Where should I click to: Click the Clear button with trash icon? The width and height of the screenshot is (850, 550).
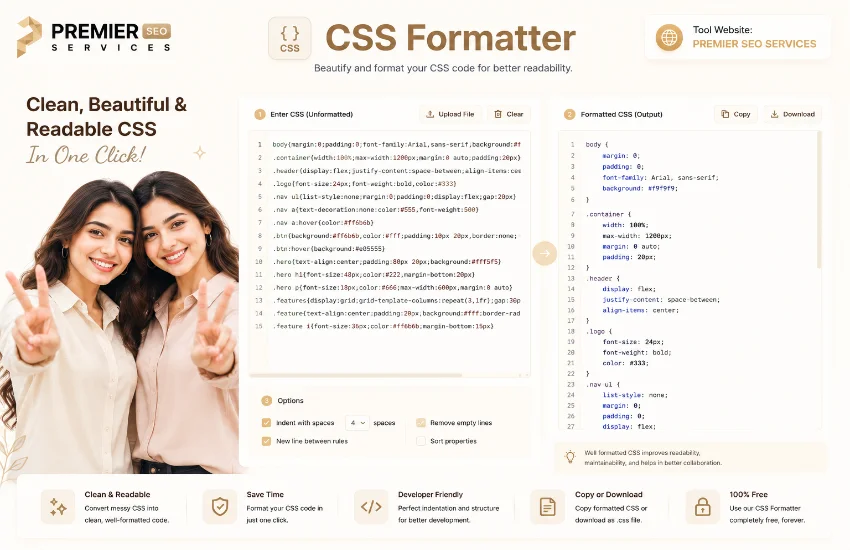tap(508, 114)
